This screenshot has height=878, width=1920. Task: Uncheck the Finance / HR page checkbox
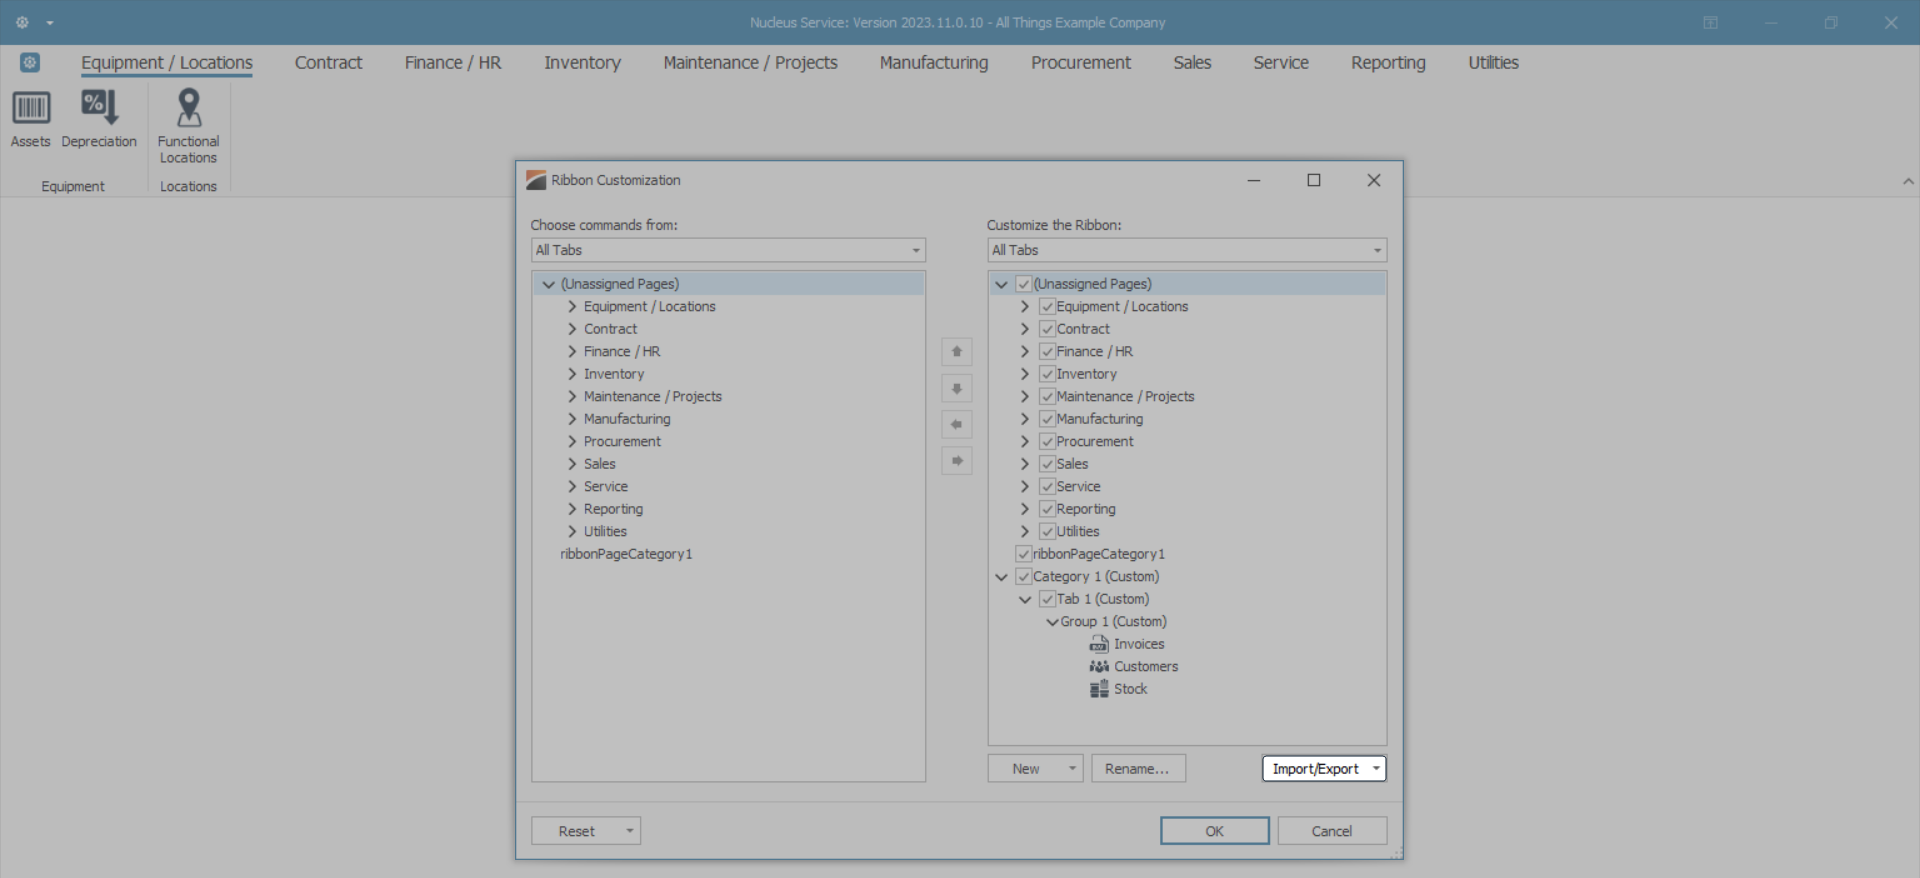tap(1047, 352)
